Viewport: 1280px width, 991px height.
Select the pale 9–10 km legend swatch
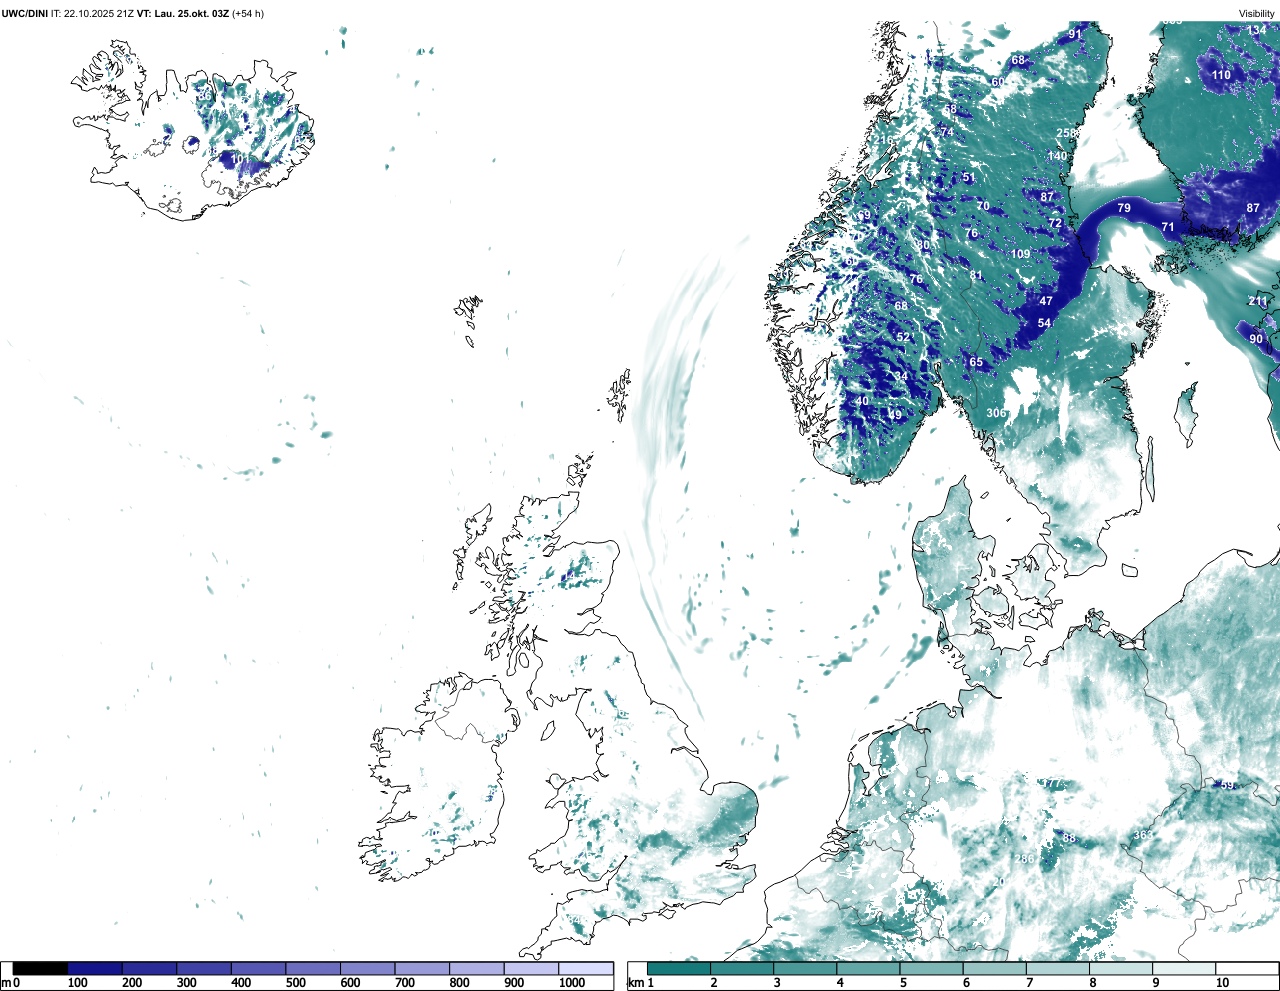(1185, 968)
